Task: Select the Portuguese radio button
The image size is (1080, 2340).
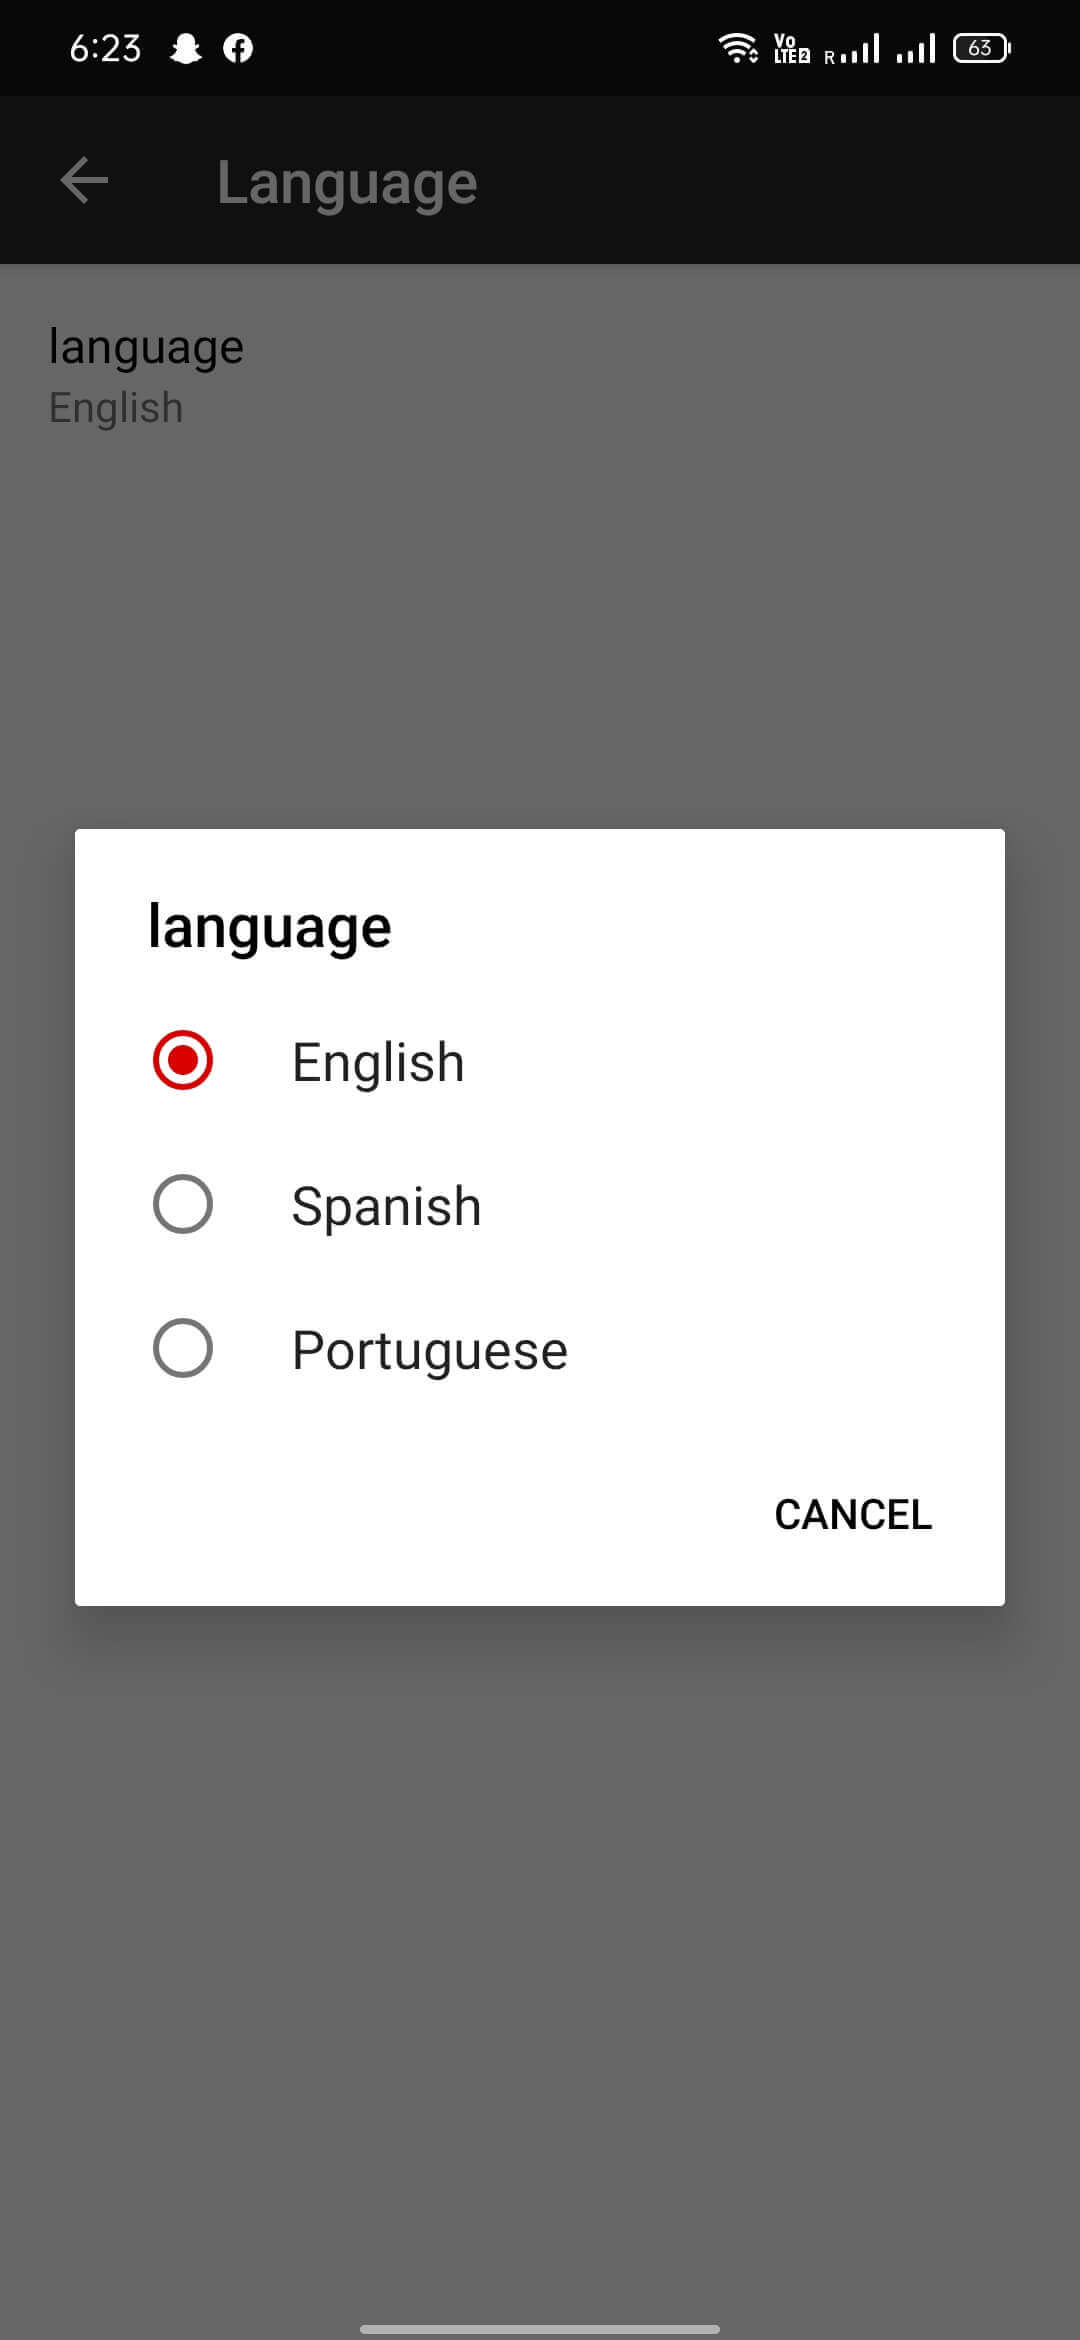Action: pyautogui.click(x=183, y=1348)
